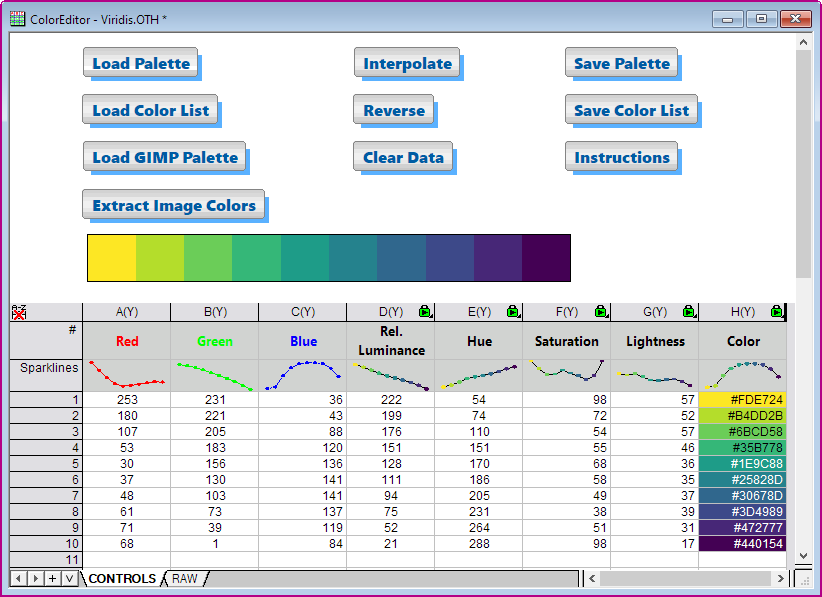Image resolution: width=822 pixels, height=597 pixels.
Task: Click the Extract Image Colors button
Action: [x=174, y=205]
